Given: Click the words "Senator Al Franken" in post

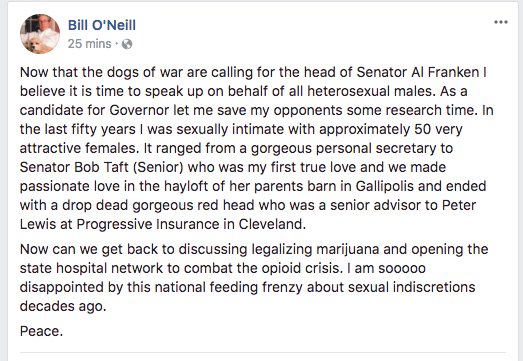Looking at the screenshot, I should click(418, 72).
